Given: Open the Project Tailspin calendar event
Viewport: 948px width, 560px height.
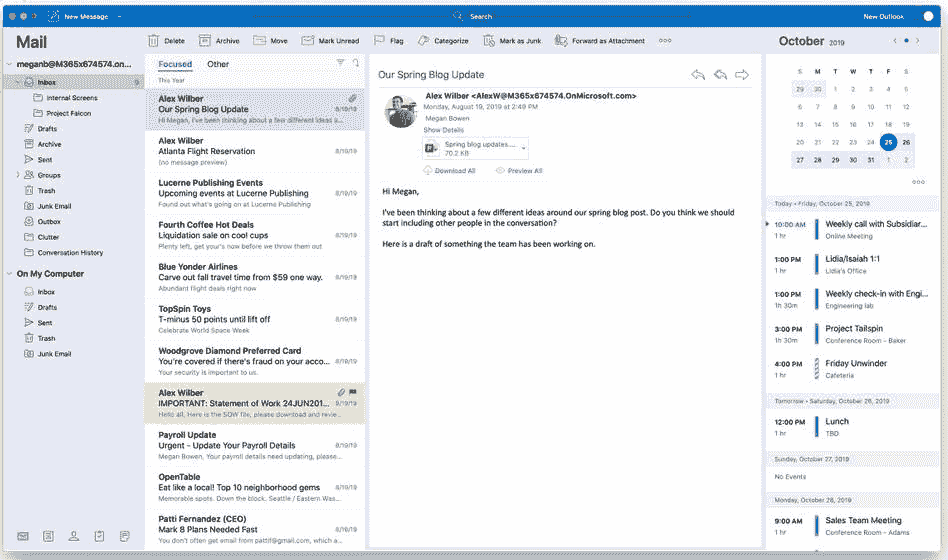Looking at the screenshot, I should pyautogui.click(x=852, y=334).
